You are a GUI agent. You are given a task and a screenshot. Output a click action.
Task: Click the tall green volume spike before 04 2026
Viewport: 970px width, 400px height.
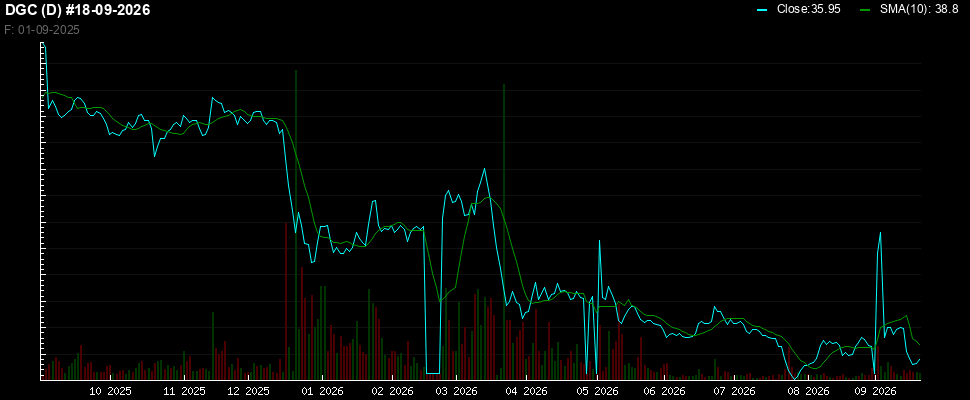point(504,231)
